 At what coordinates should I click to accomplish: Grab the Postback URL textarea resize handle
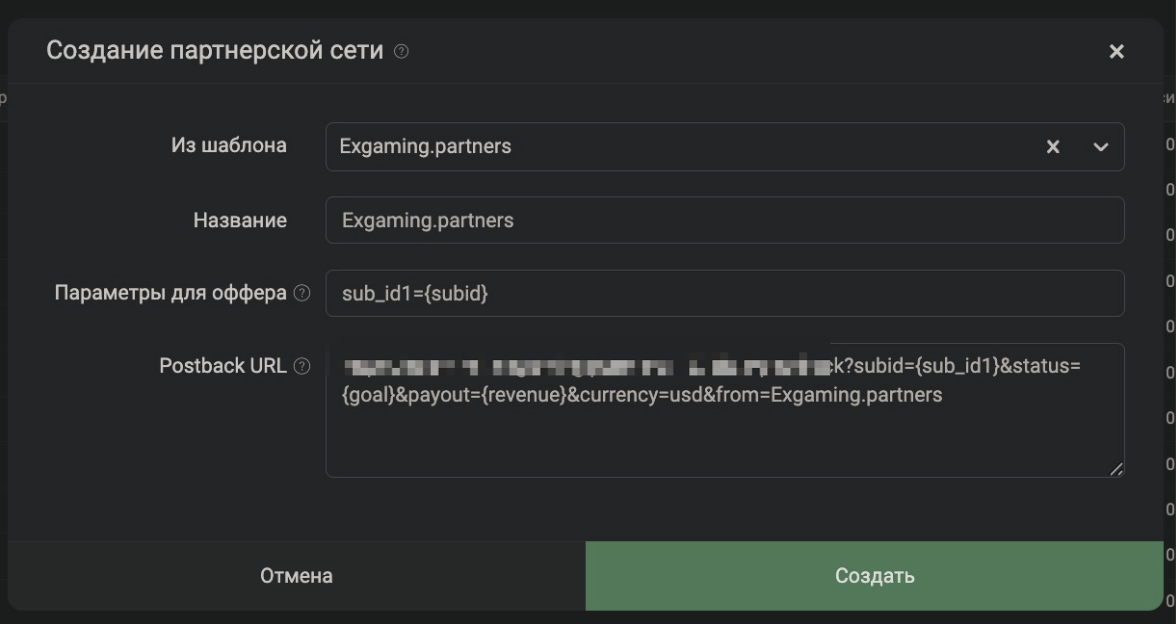(x=1116, y=469)
